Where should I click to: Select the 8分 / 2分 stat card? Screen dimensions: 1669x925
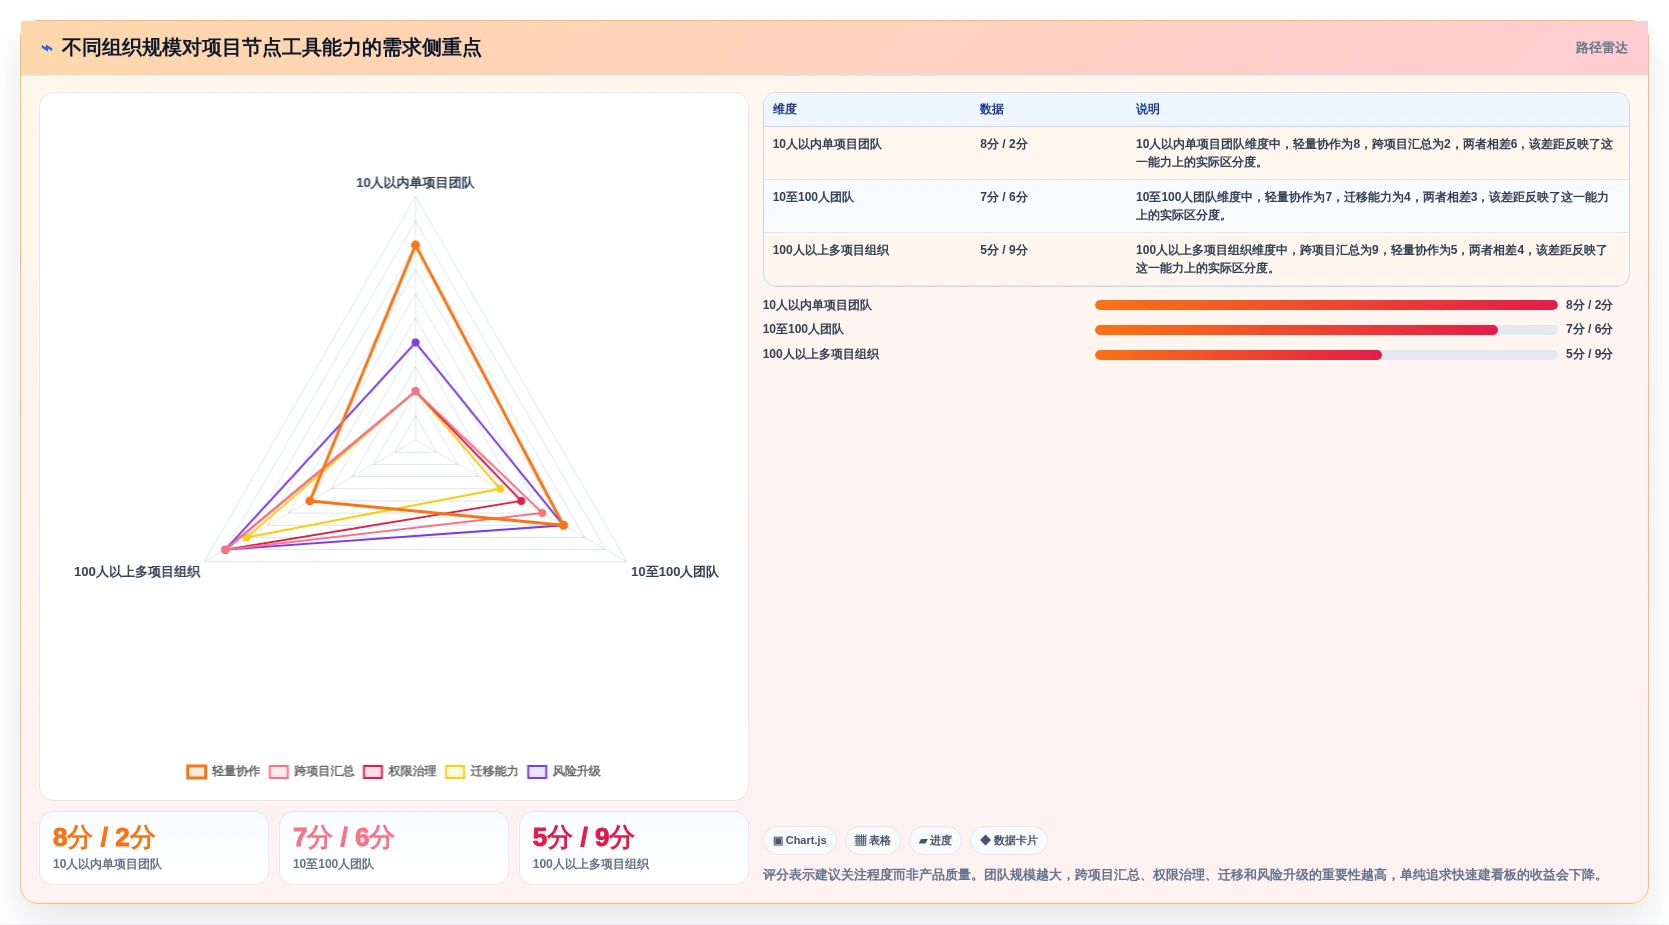pyautogui.click(x=154, y=848)
